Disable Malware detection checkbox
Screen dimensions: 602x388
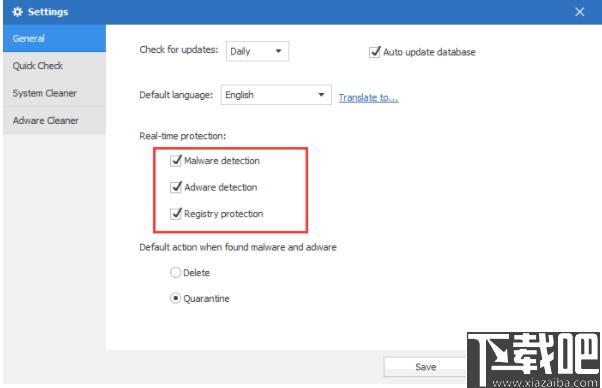pyautogui.click(x=176, y=160)
